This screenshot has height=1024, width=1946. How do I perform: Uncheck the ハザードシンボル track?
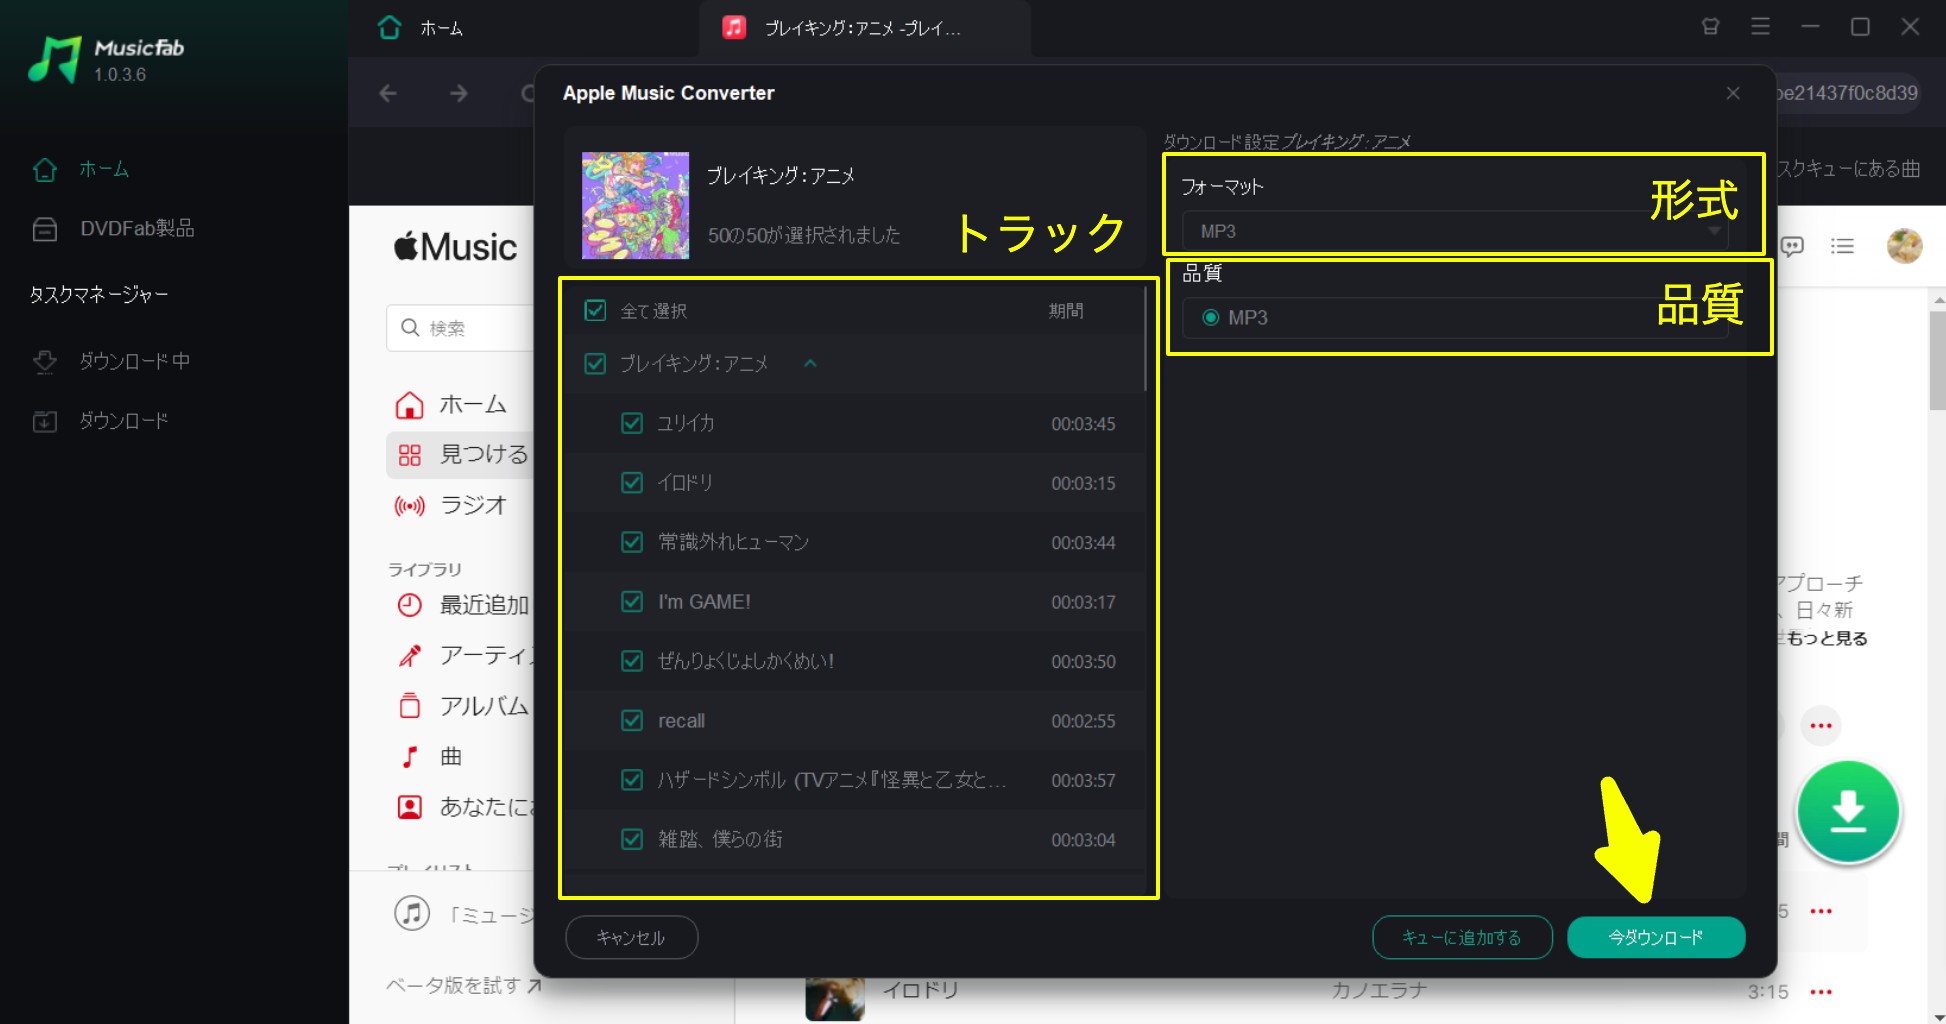point(632,780)
